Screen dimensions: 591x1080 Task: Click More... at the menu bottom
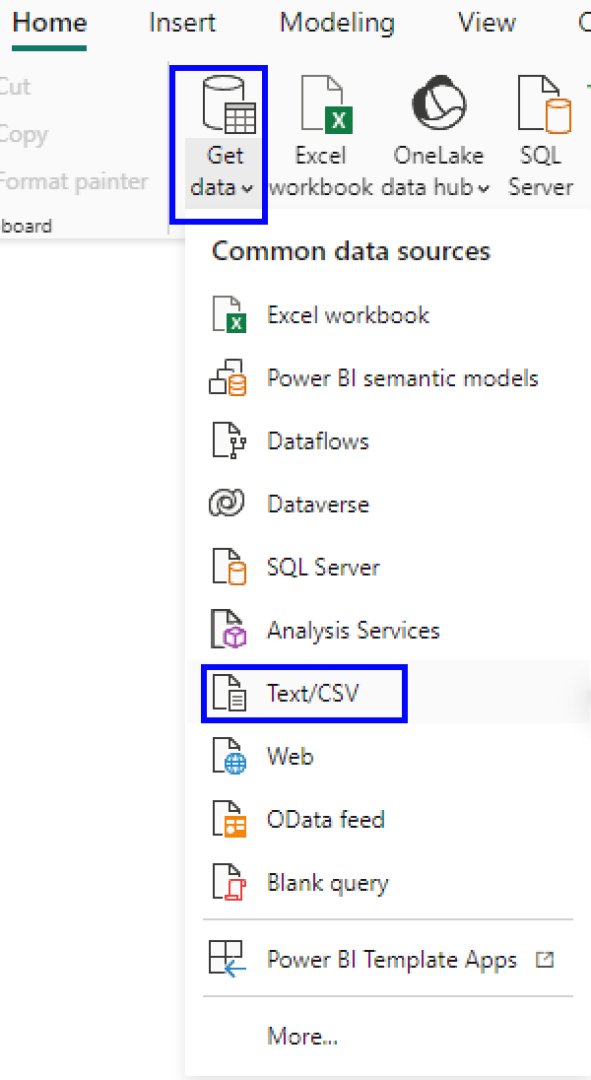(302, 1035)
